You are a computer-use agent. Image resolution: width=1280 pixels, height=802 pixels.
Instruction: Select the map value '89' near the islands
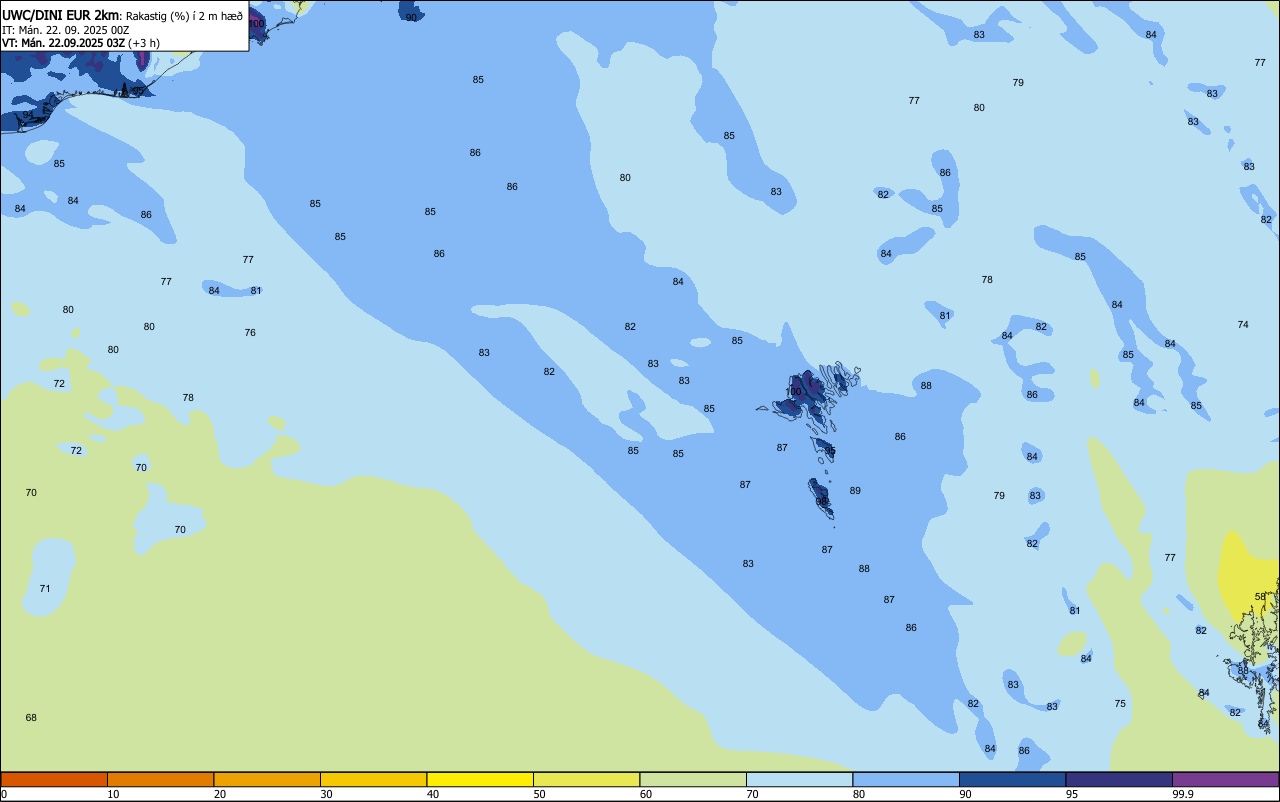click(855, 491)
